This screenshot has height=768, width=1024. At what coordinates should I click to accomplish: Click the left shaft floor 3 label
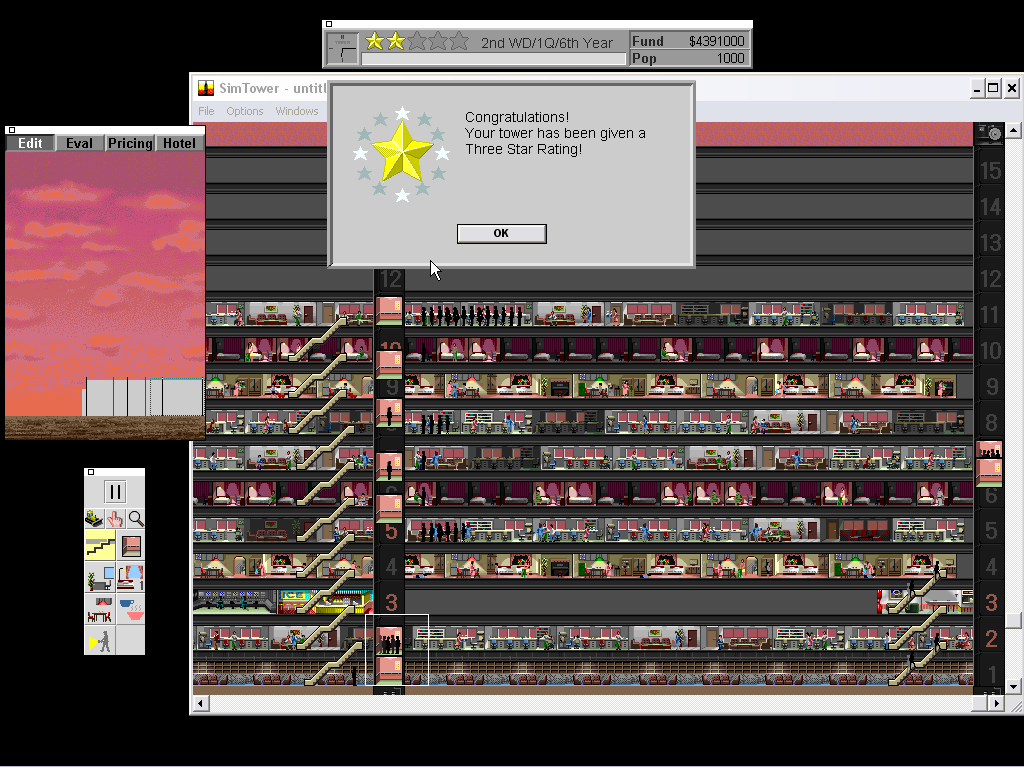click(391, 602)
